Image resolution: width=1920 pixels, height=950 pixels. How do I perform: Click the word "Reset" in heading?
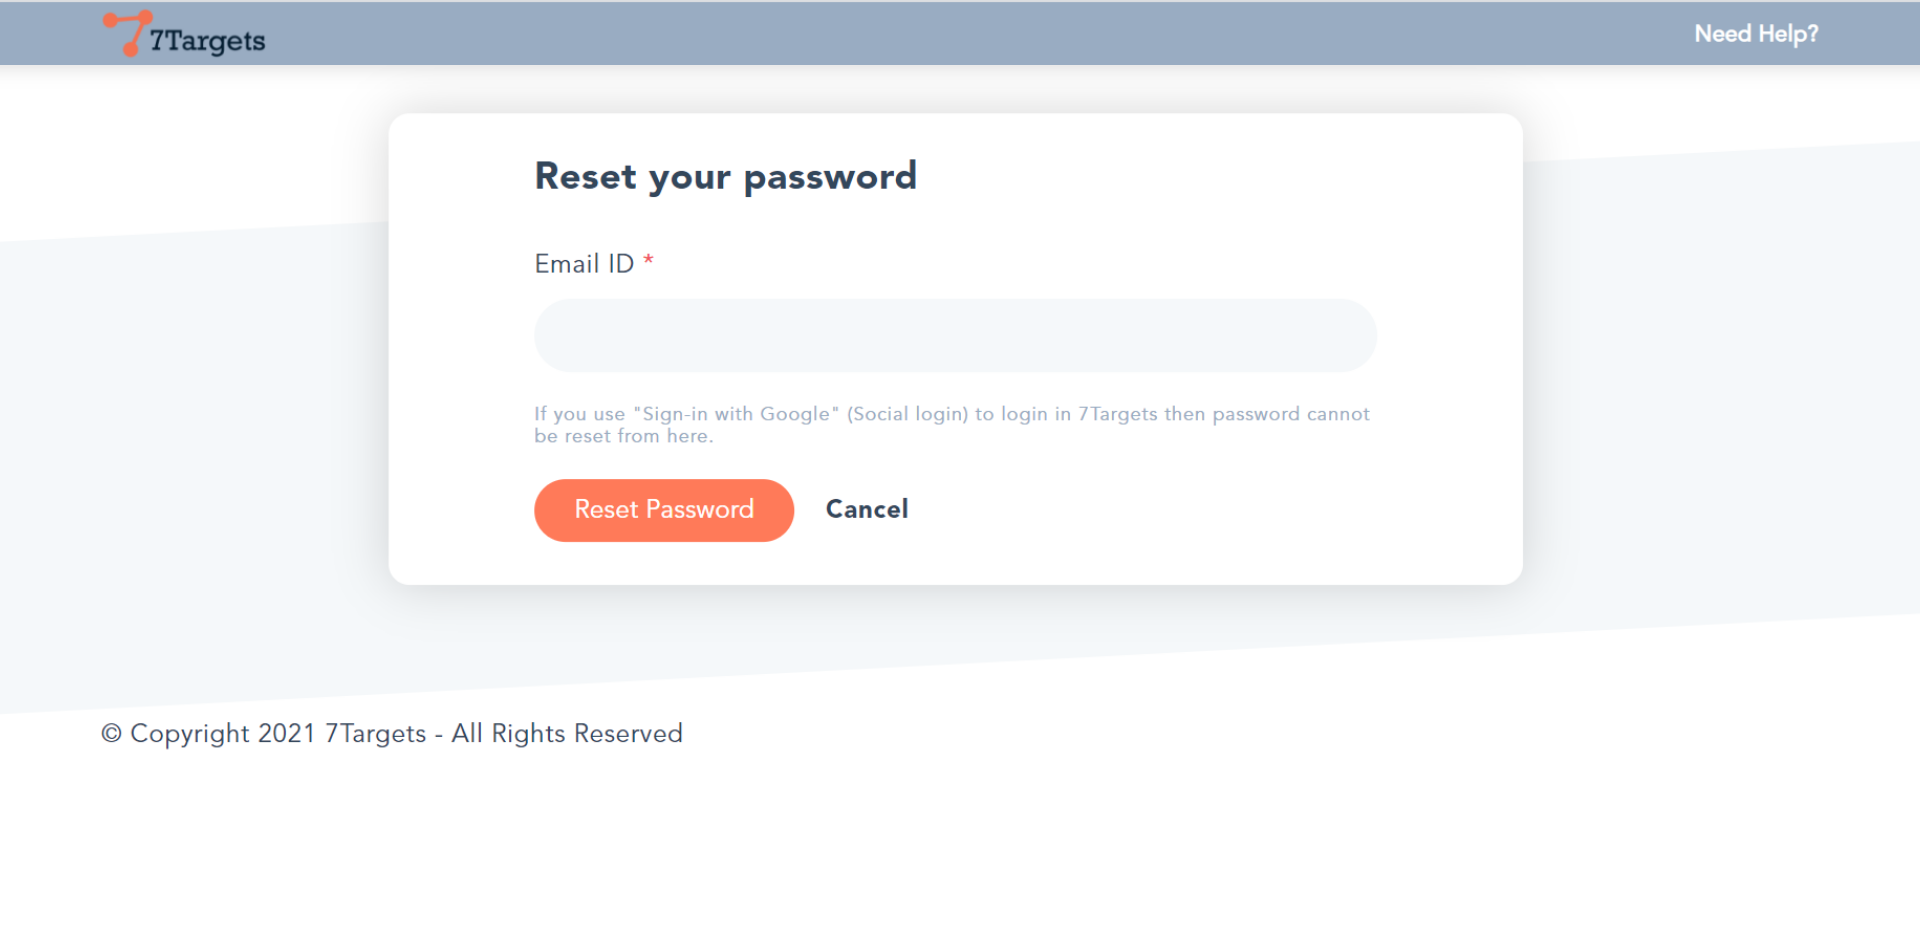coord(586,176)
